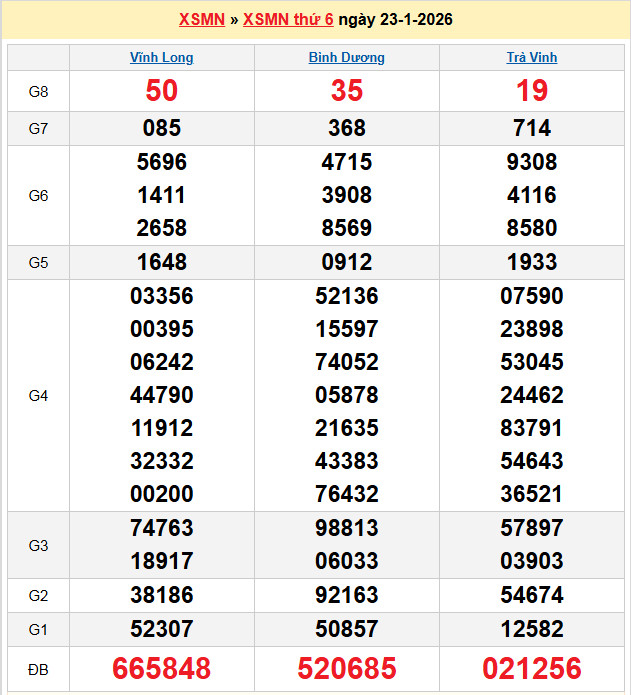Click the G8 row label
This screenshot has width=631, height=695.
38,92
